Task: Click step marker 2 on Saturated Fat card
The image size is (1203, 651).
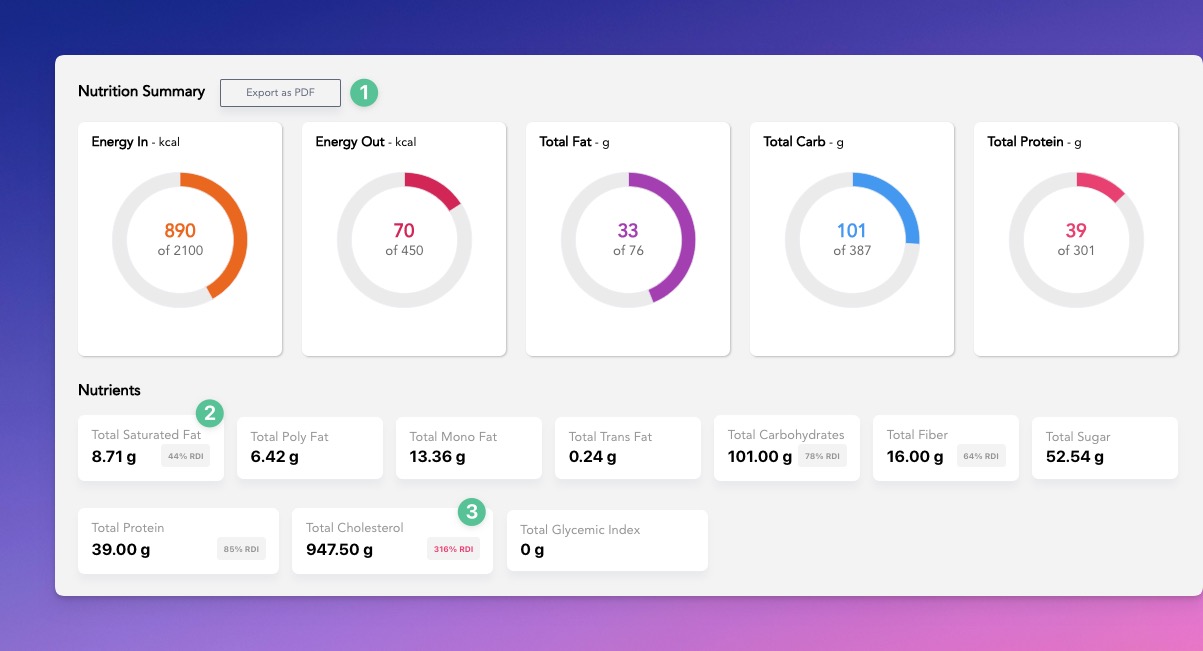Action: click(208, 410)
